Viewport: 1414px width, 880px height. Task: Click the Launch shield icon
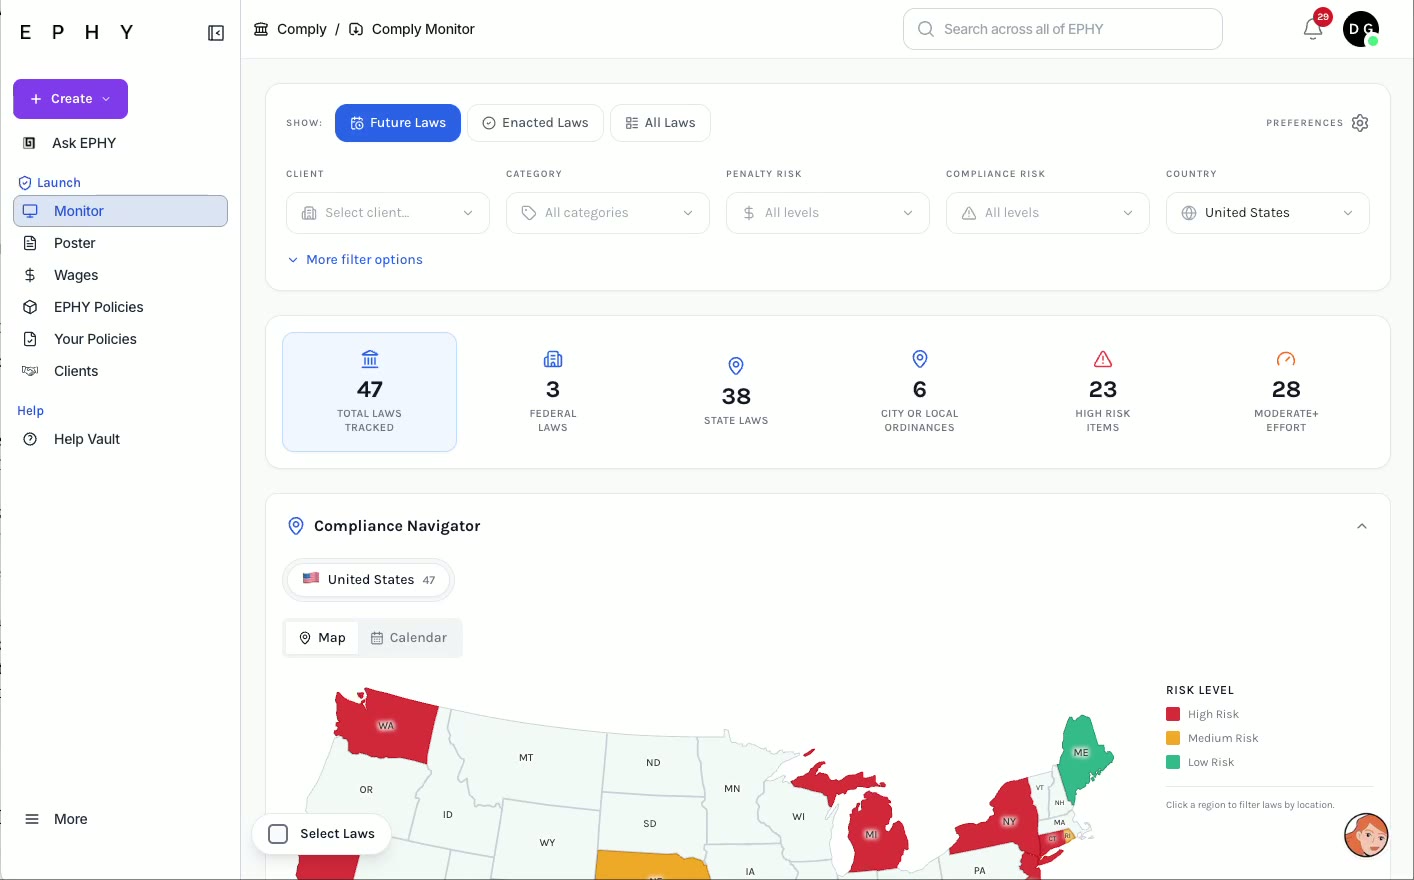[25, 183]
